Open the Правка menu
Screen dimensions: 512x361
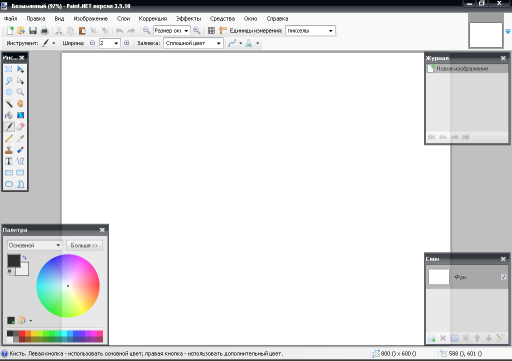click(36, 19)
